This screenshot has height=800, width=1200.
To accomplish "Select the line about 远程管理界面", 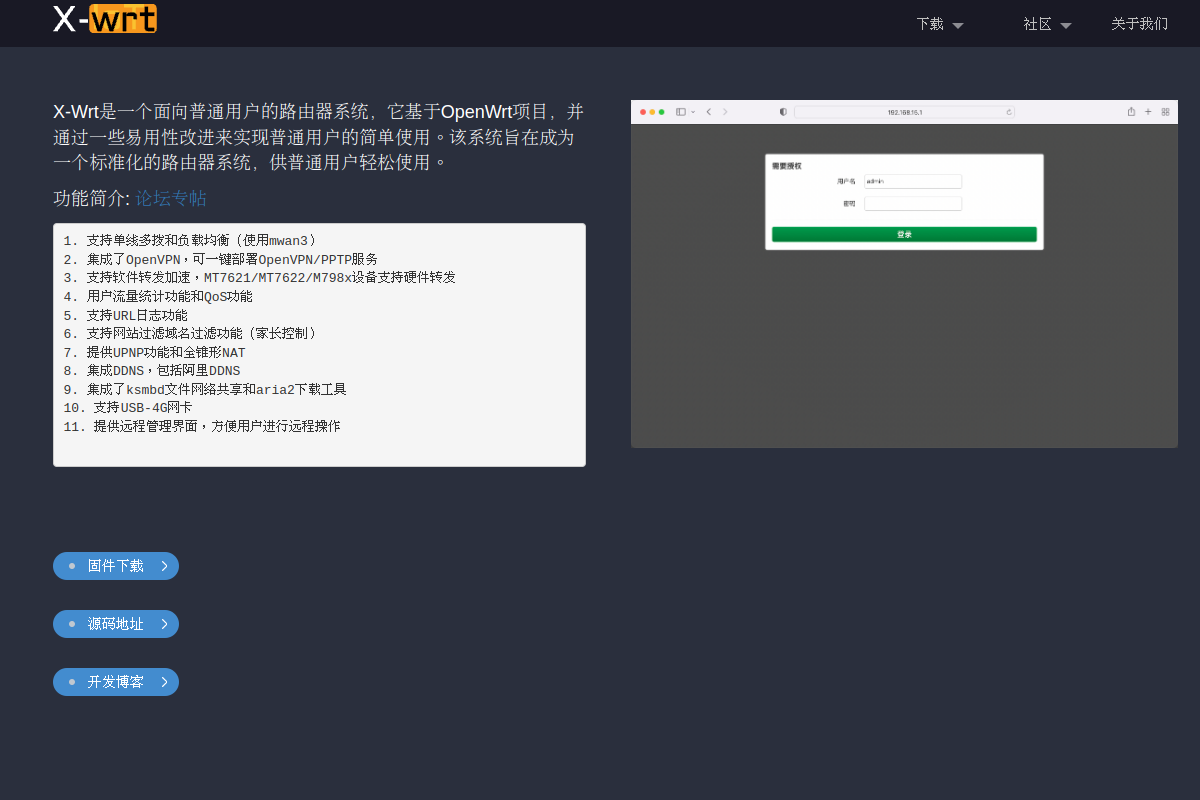I will (x=201, y=426).
